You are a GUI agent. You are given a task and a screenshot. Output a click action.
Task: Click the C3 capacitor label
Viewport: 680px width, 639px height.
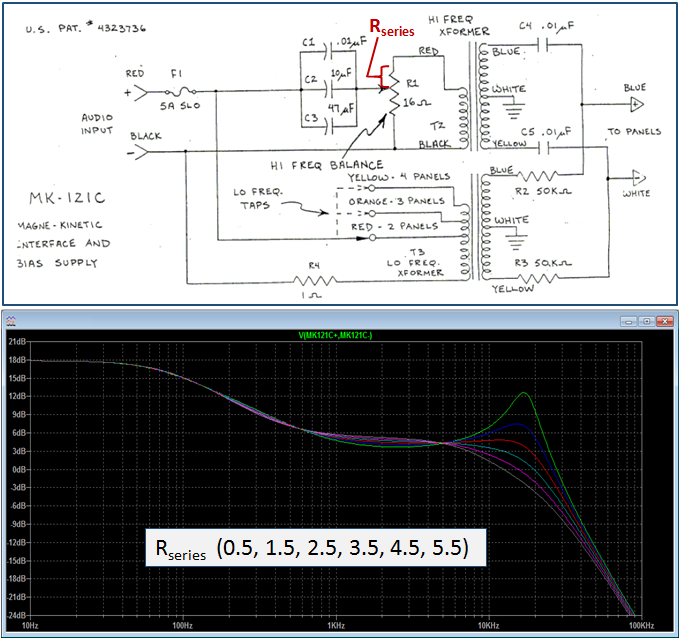click(311, 118)
